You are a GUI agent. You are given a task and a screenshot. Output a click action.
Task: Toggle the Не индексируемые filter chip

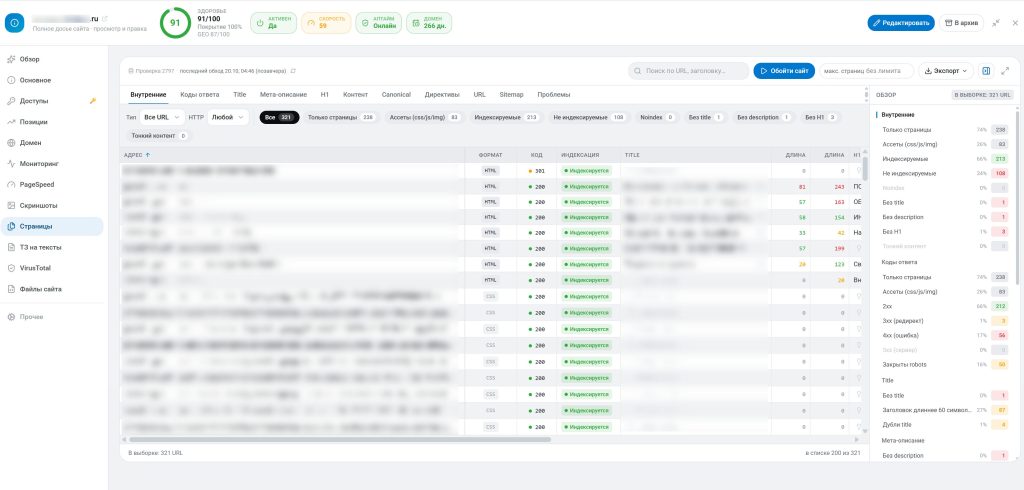coord(589,118)
